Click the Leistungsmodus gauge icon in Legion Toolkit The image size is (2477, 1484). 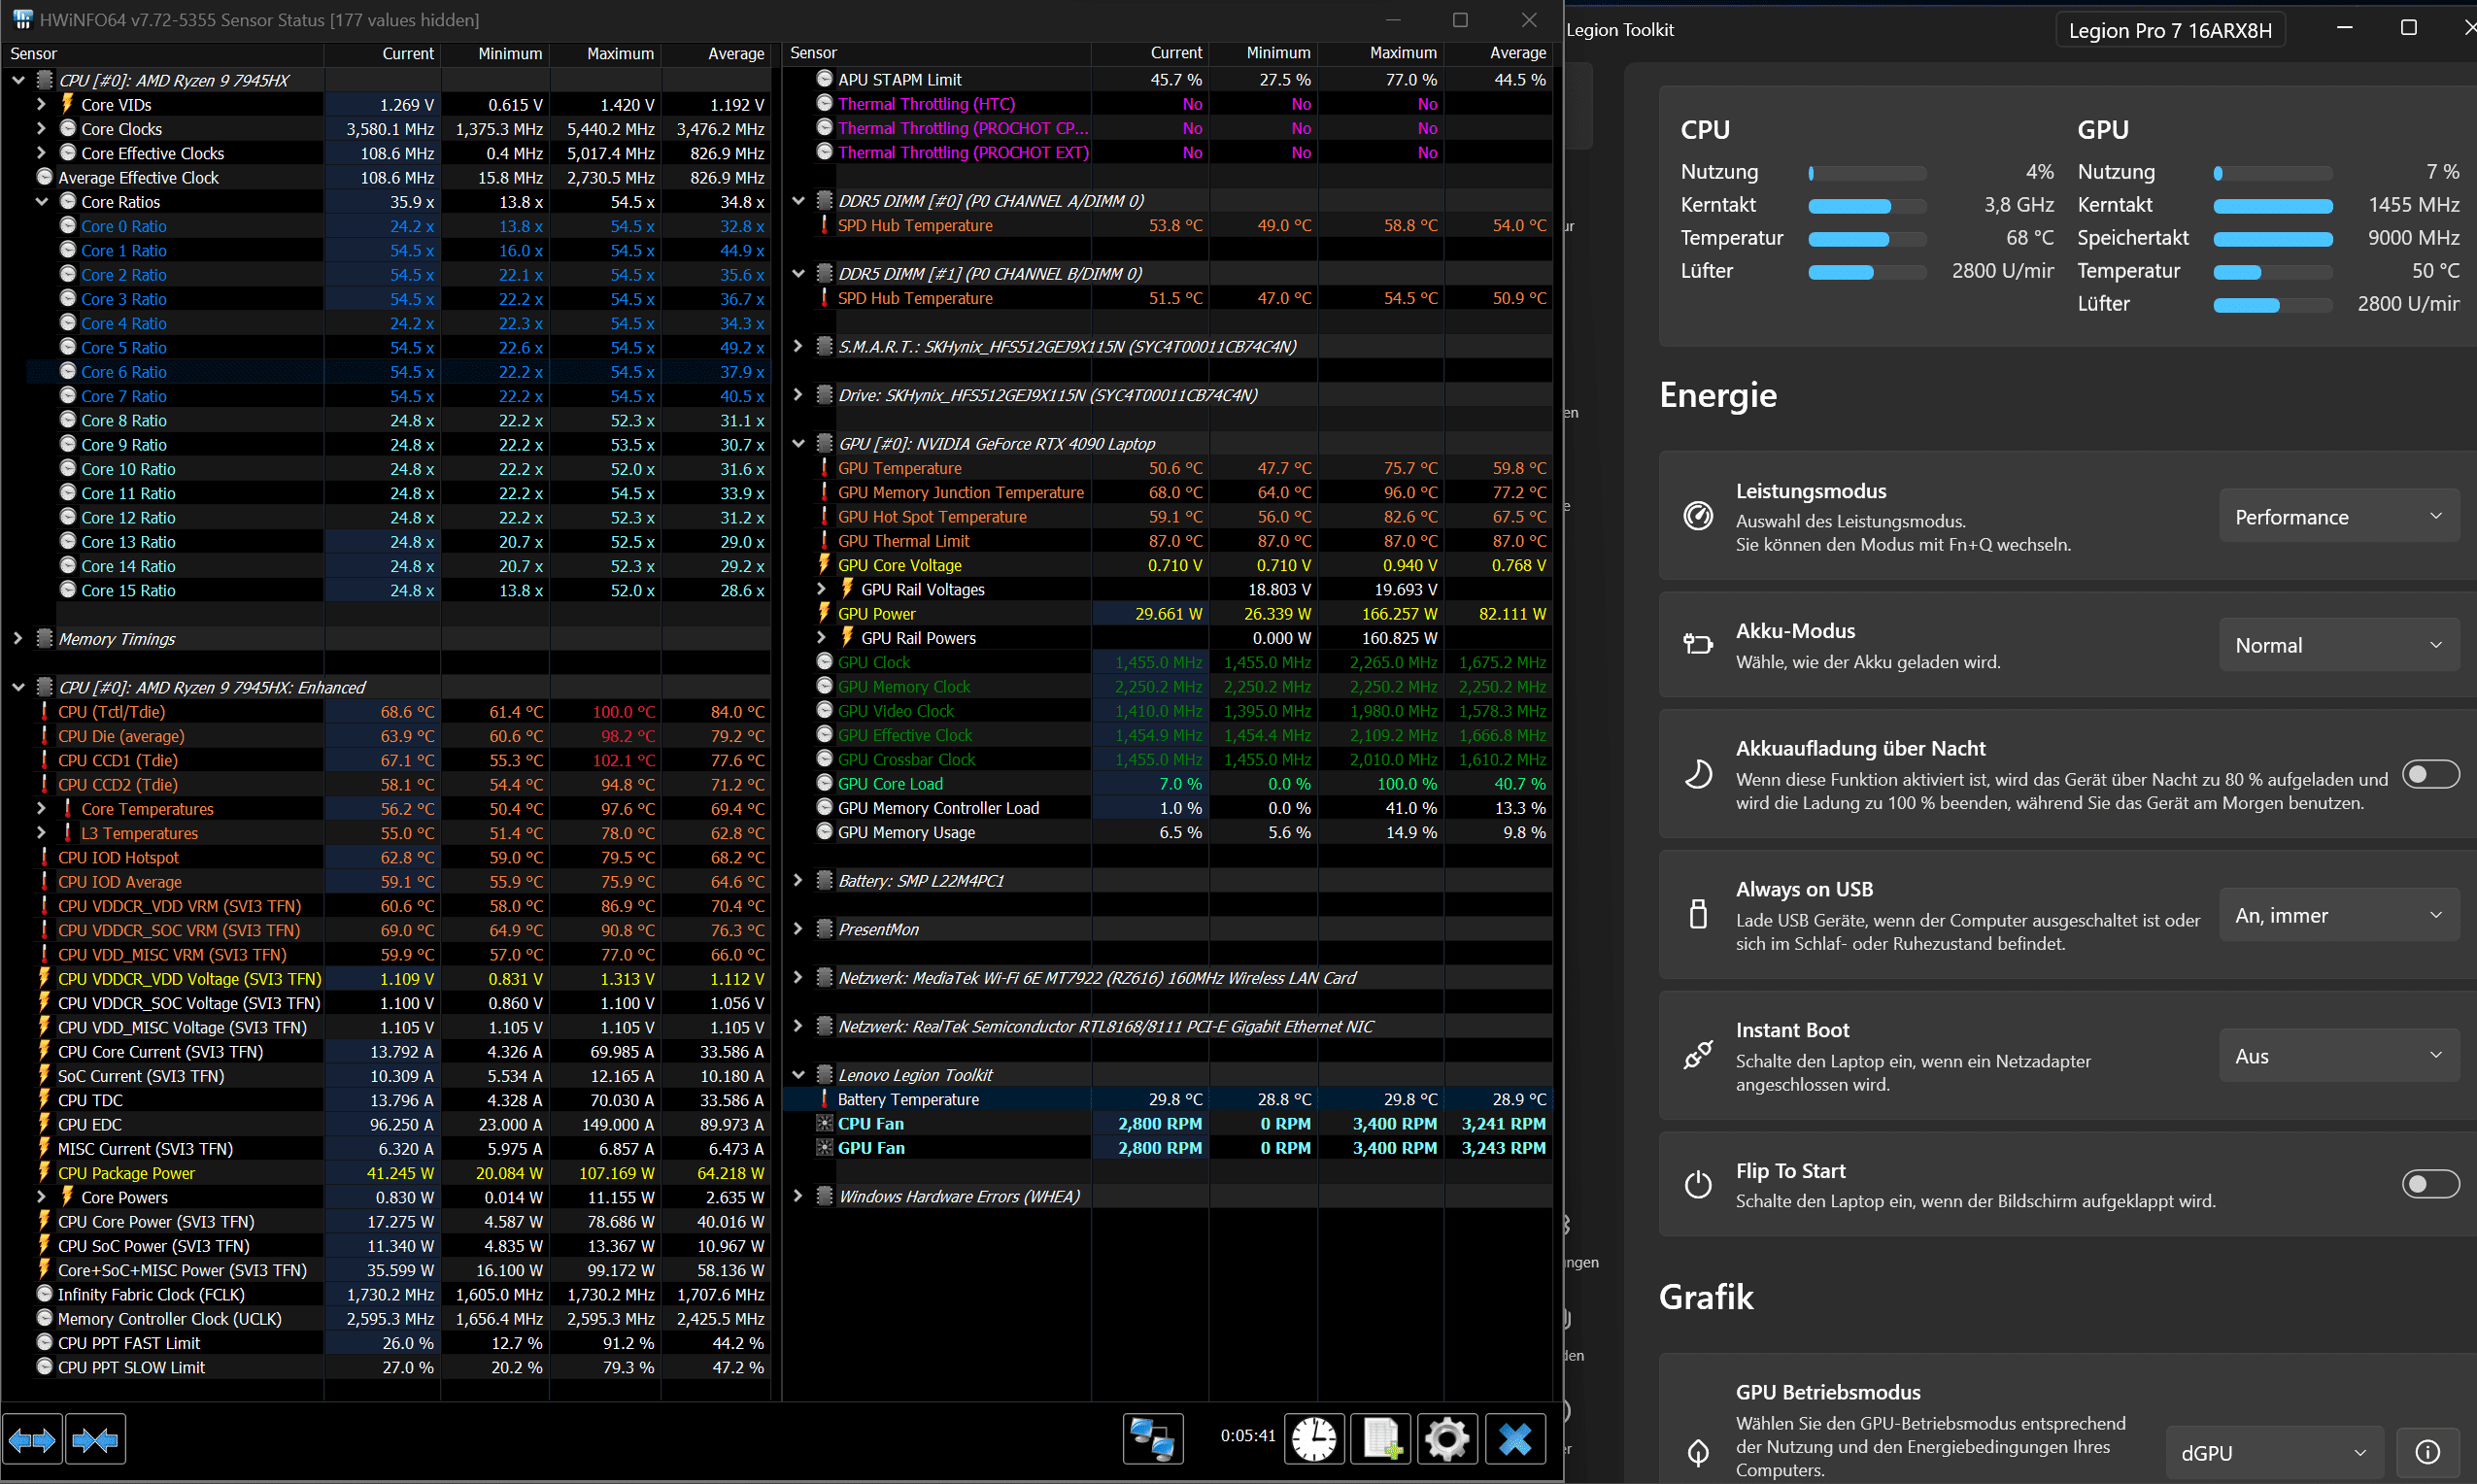[1698, 516]
